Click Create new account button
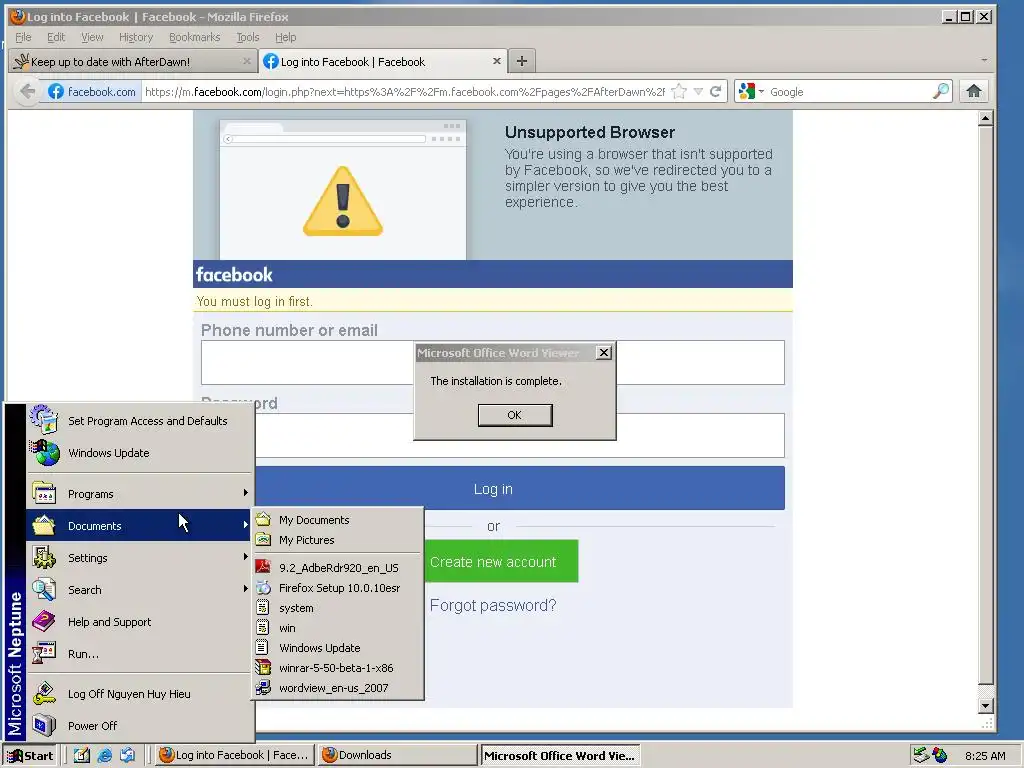 point(501,561)
